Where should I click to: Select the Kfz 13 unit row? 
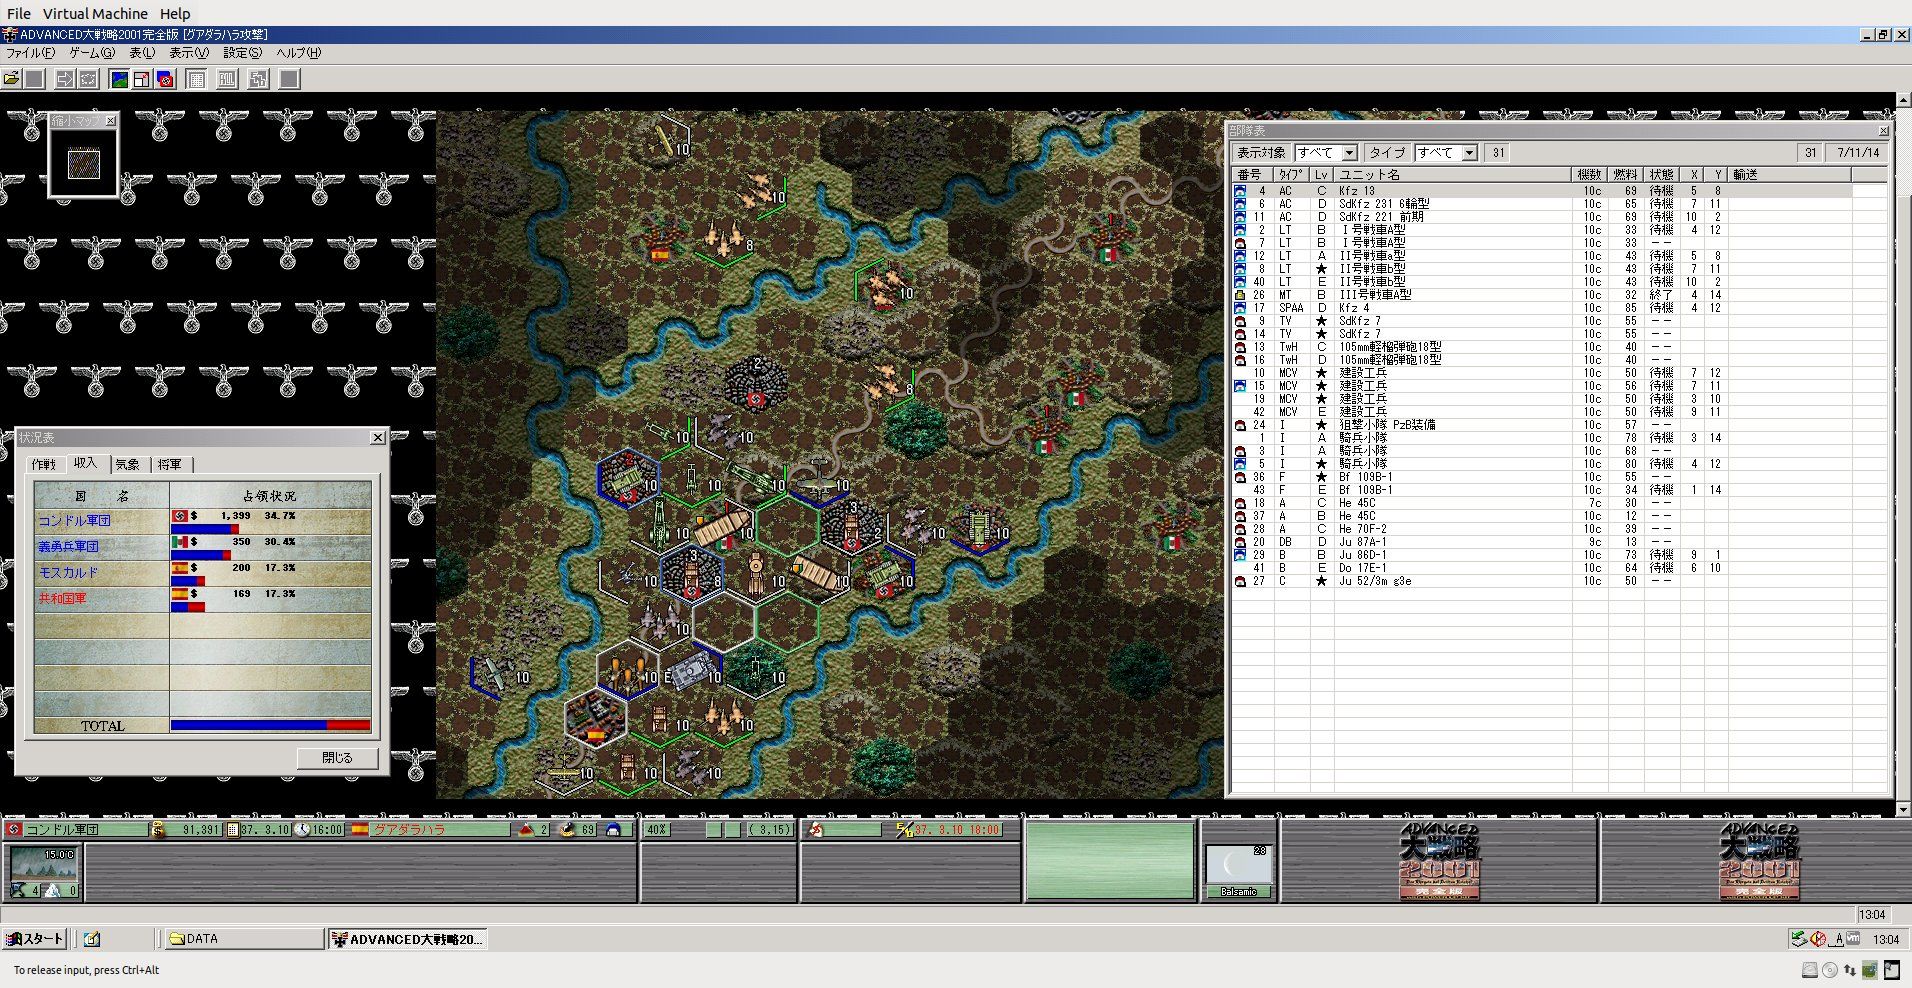click(x=1541, y=191)
